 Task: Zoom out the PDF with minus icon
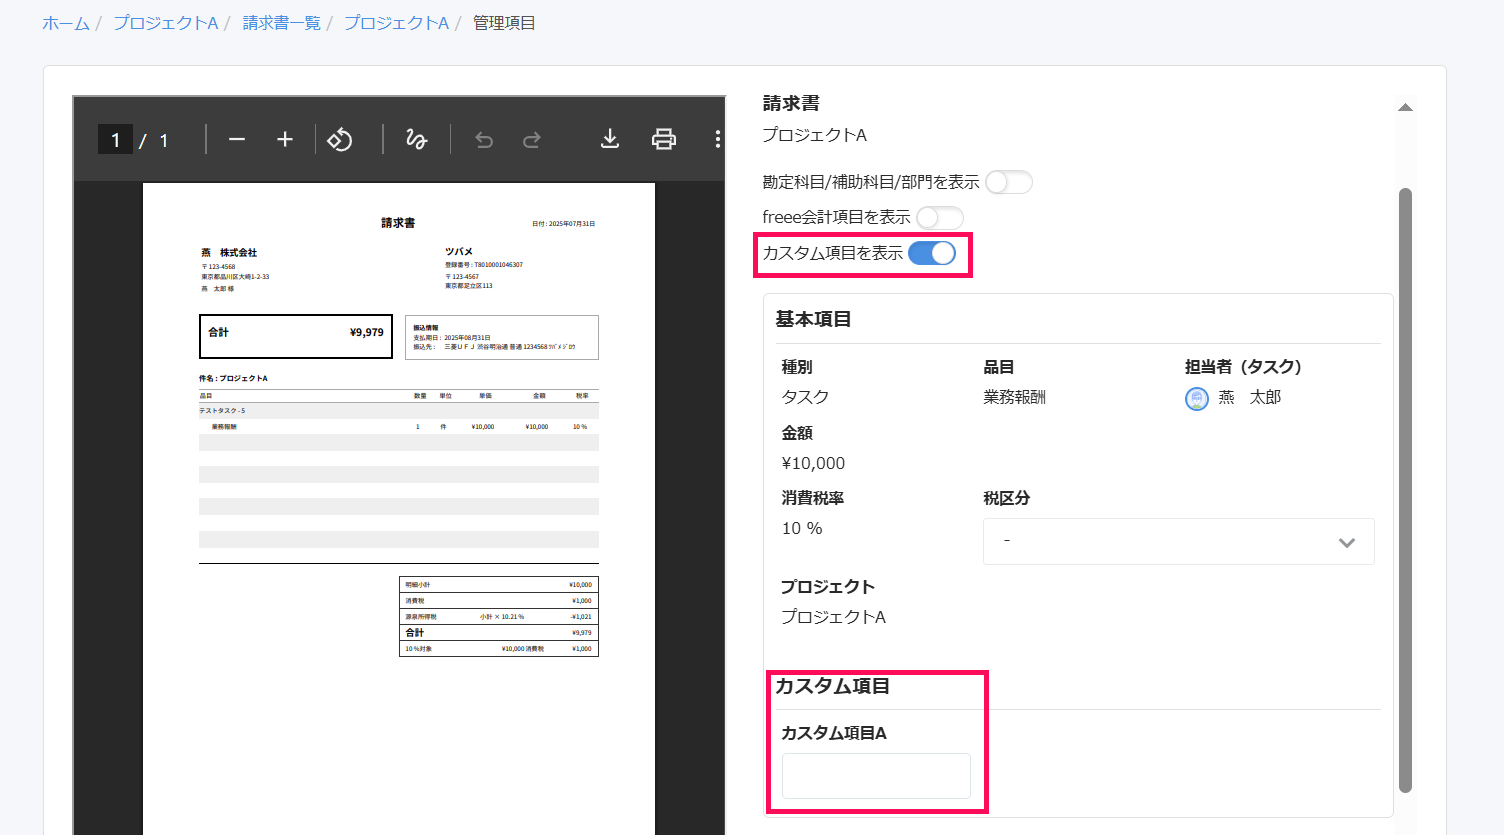tap(237, 139)
